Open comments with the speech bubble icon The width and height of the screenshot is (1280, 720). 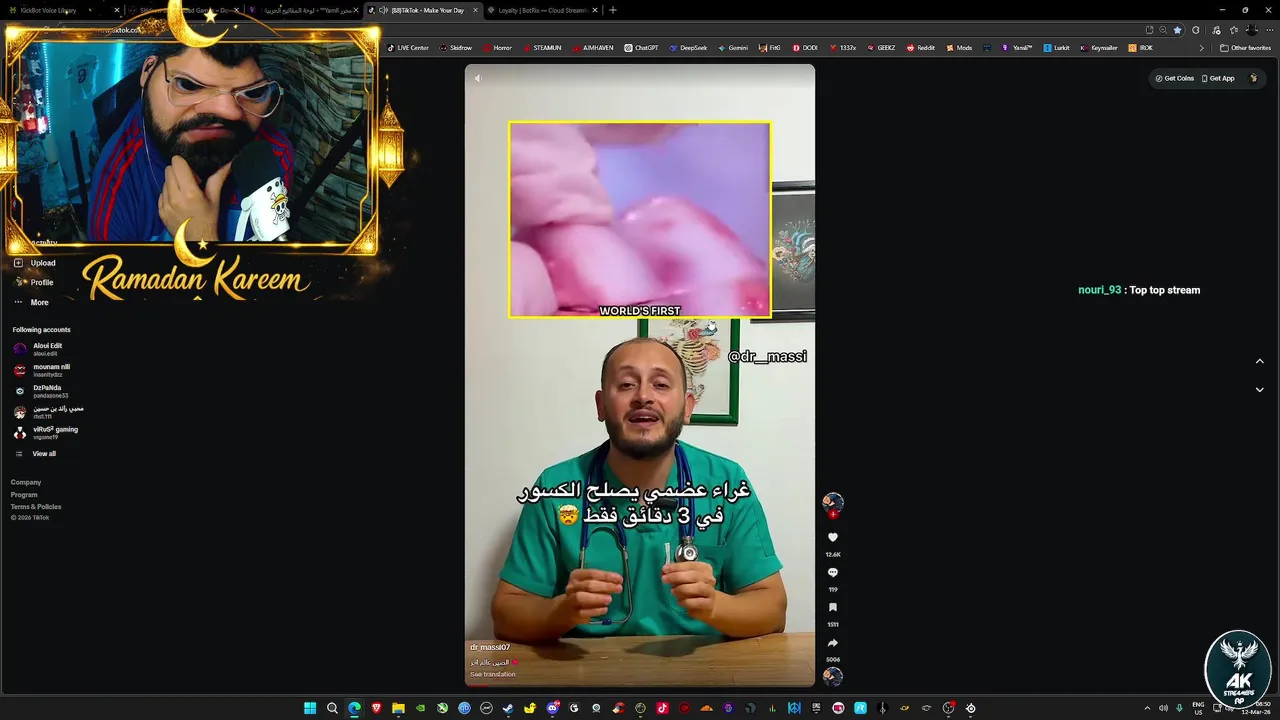[833, 573]
